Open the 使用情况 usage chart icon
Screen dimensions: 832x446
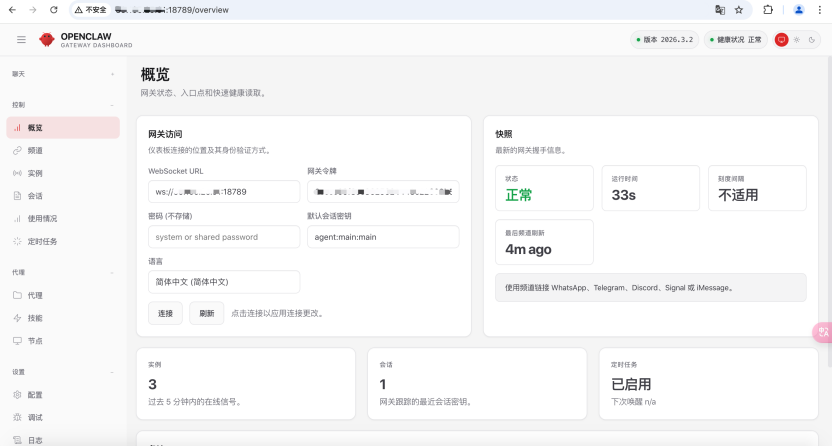pyautogui.click(x=18, y=218)
